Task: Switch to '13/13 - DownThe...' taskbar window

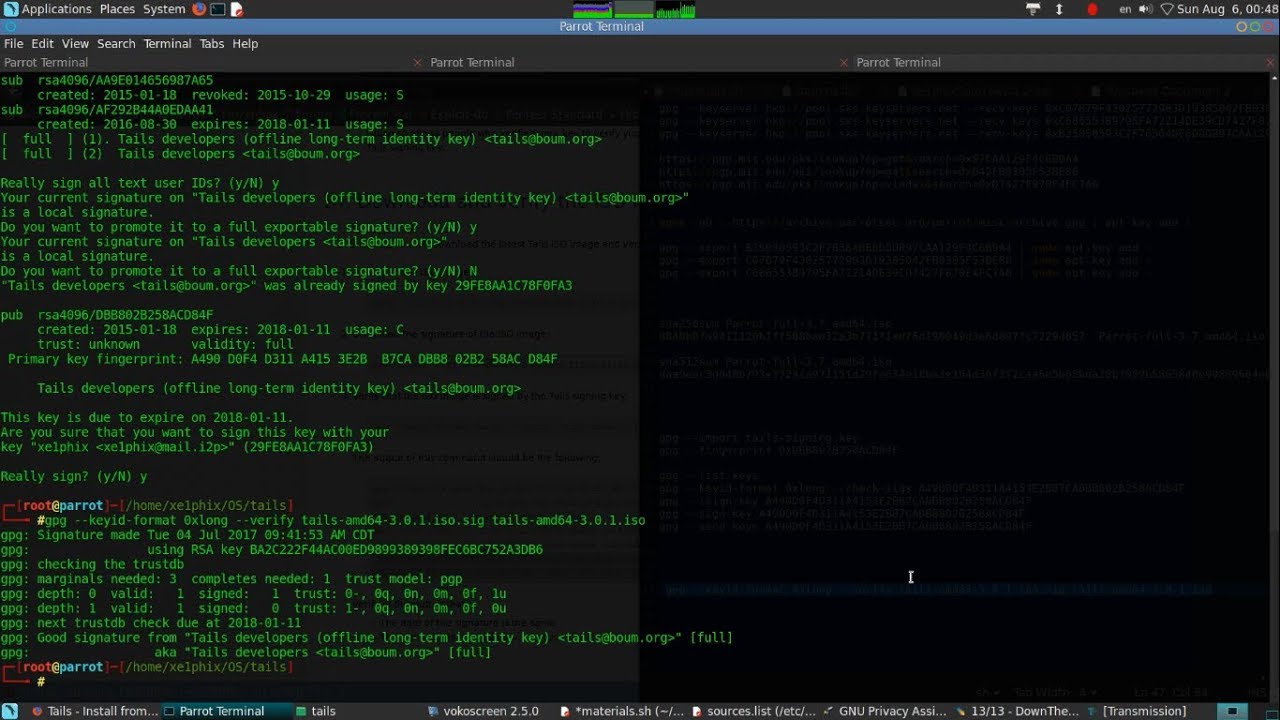Action: (x=1017, y=711)
